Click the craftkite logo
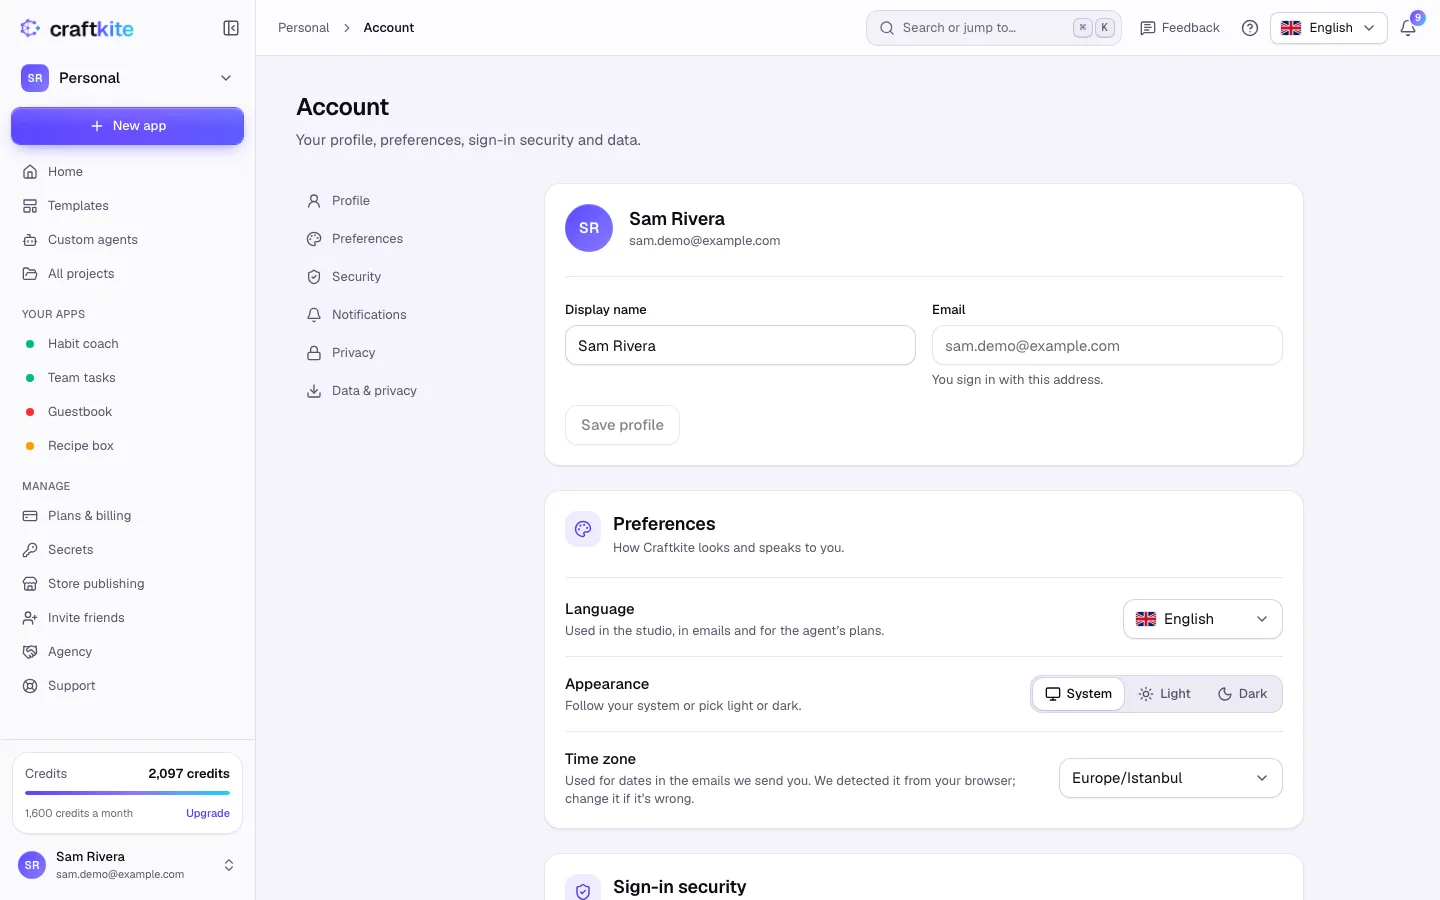This screenshot has width=1440, height=900. click(77, 28)
